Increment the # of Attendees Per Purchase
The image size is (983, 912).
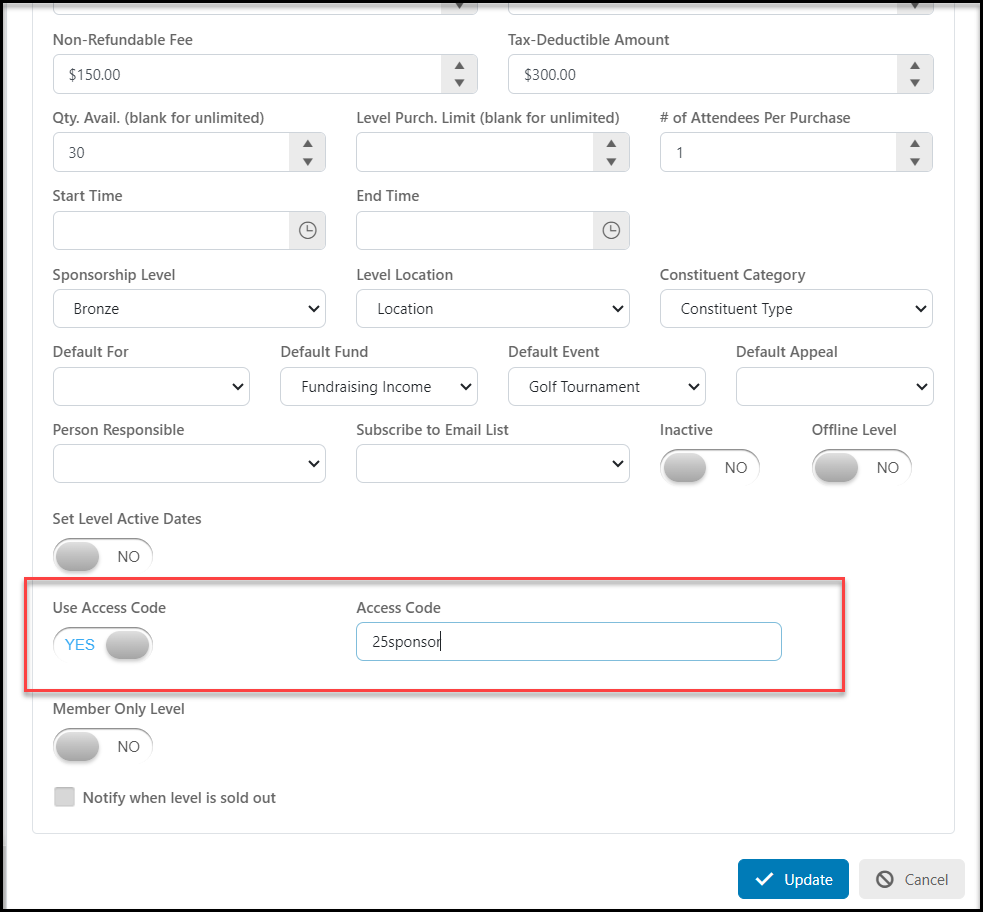click(915, 144)
